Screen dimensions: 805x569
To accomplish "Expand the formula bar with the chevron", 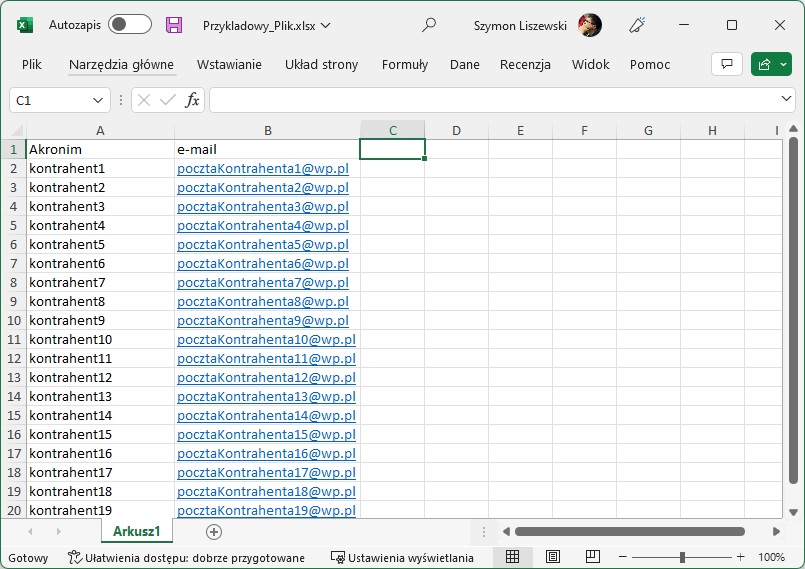I will tap(786, 99).
